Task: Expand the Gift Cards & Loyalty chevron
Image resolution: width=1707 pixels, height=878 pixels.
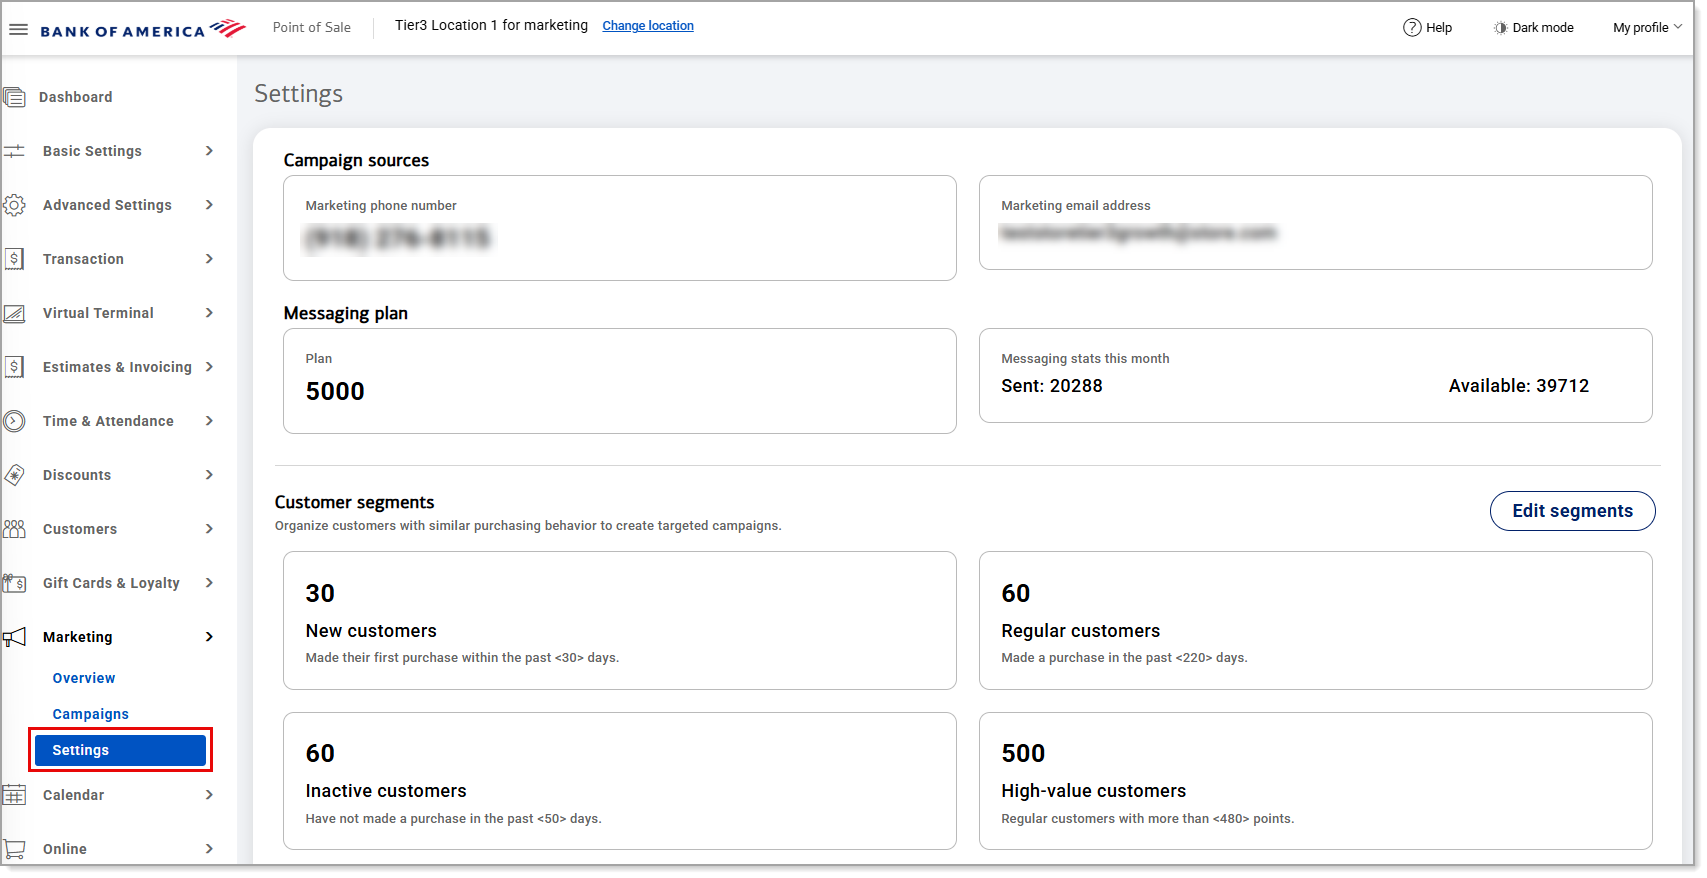Action: pos(209,583)
